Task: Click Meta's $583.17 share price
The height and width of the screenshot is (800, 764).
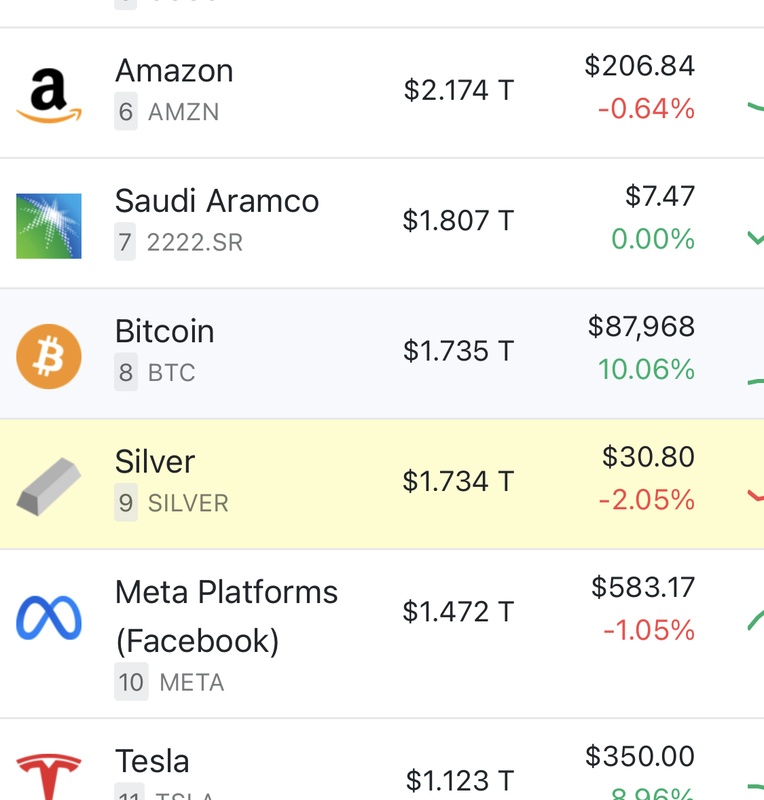Action: click(643, 587)
